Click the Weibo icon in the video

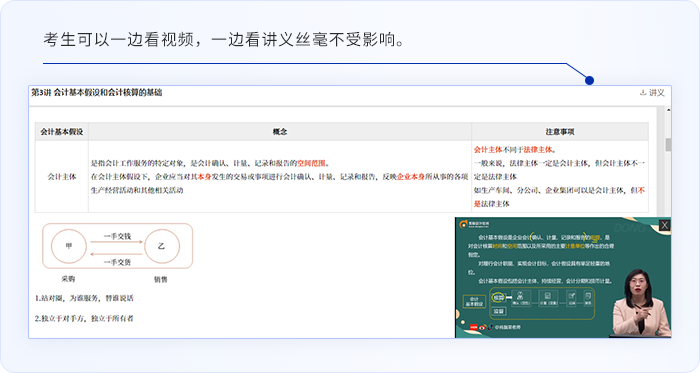tap(482, 327)
